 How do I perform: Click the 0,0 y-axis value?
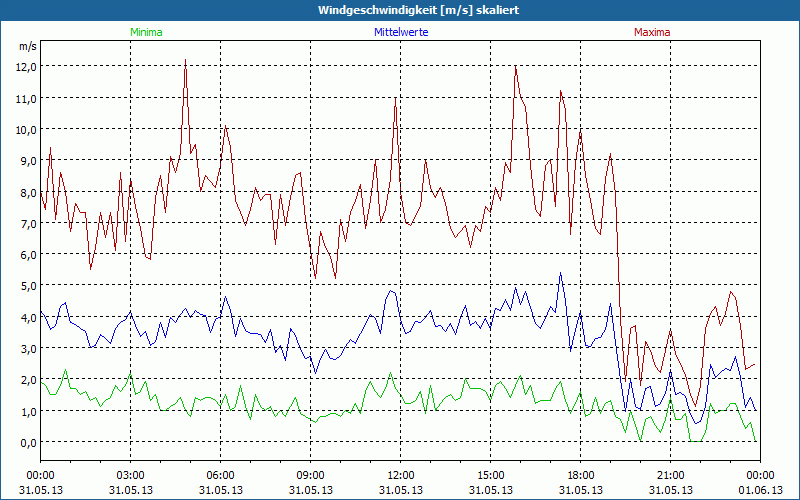pyautogui.click(x=29, y=442)
